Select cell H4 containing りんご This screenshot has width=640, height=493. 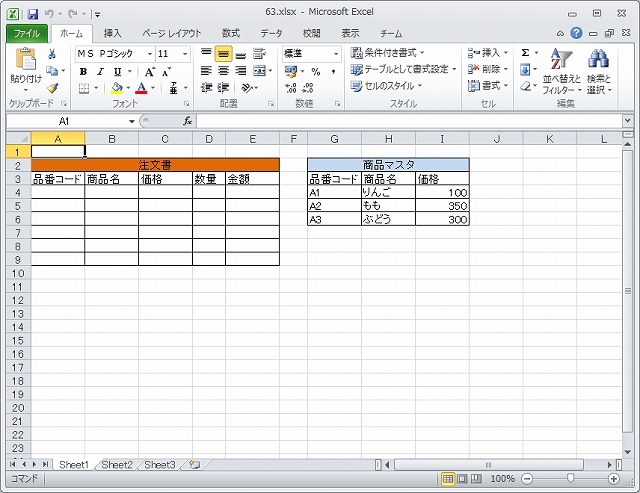[388, 192]
